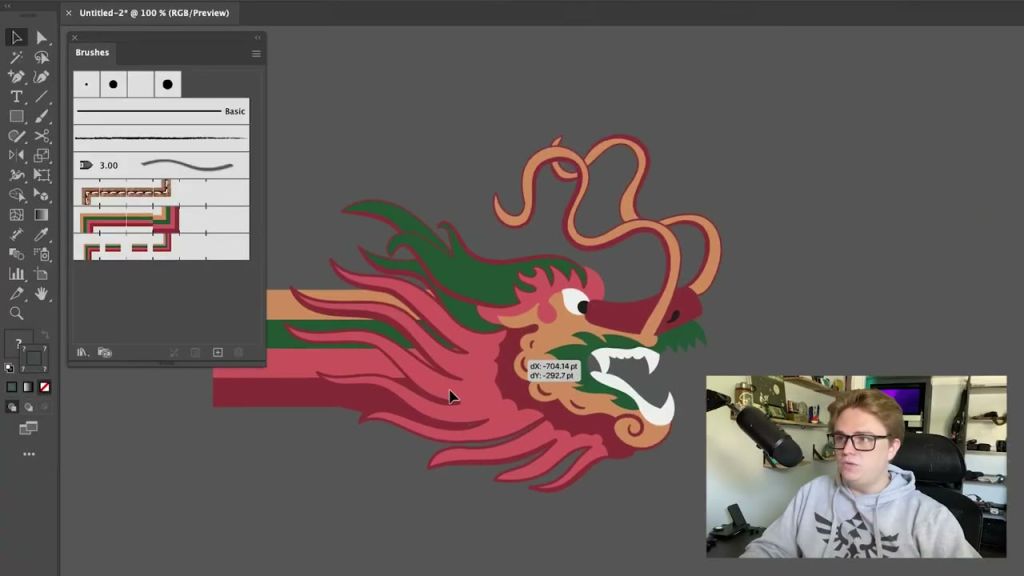Viewport: 1024px width, 576px height.
Task: Swap fill and stroke colors
Action: [x=45, y=334]
